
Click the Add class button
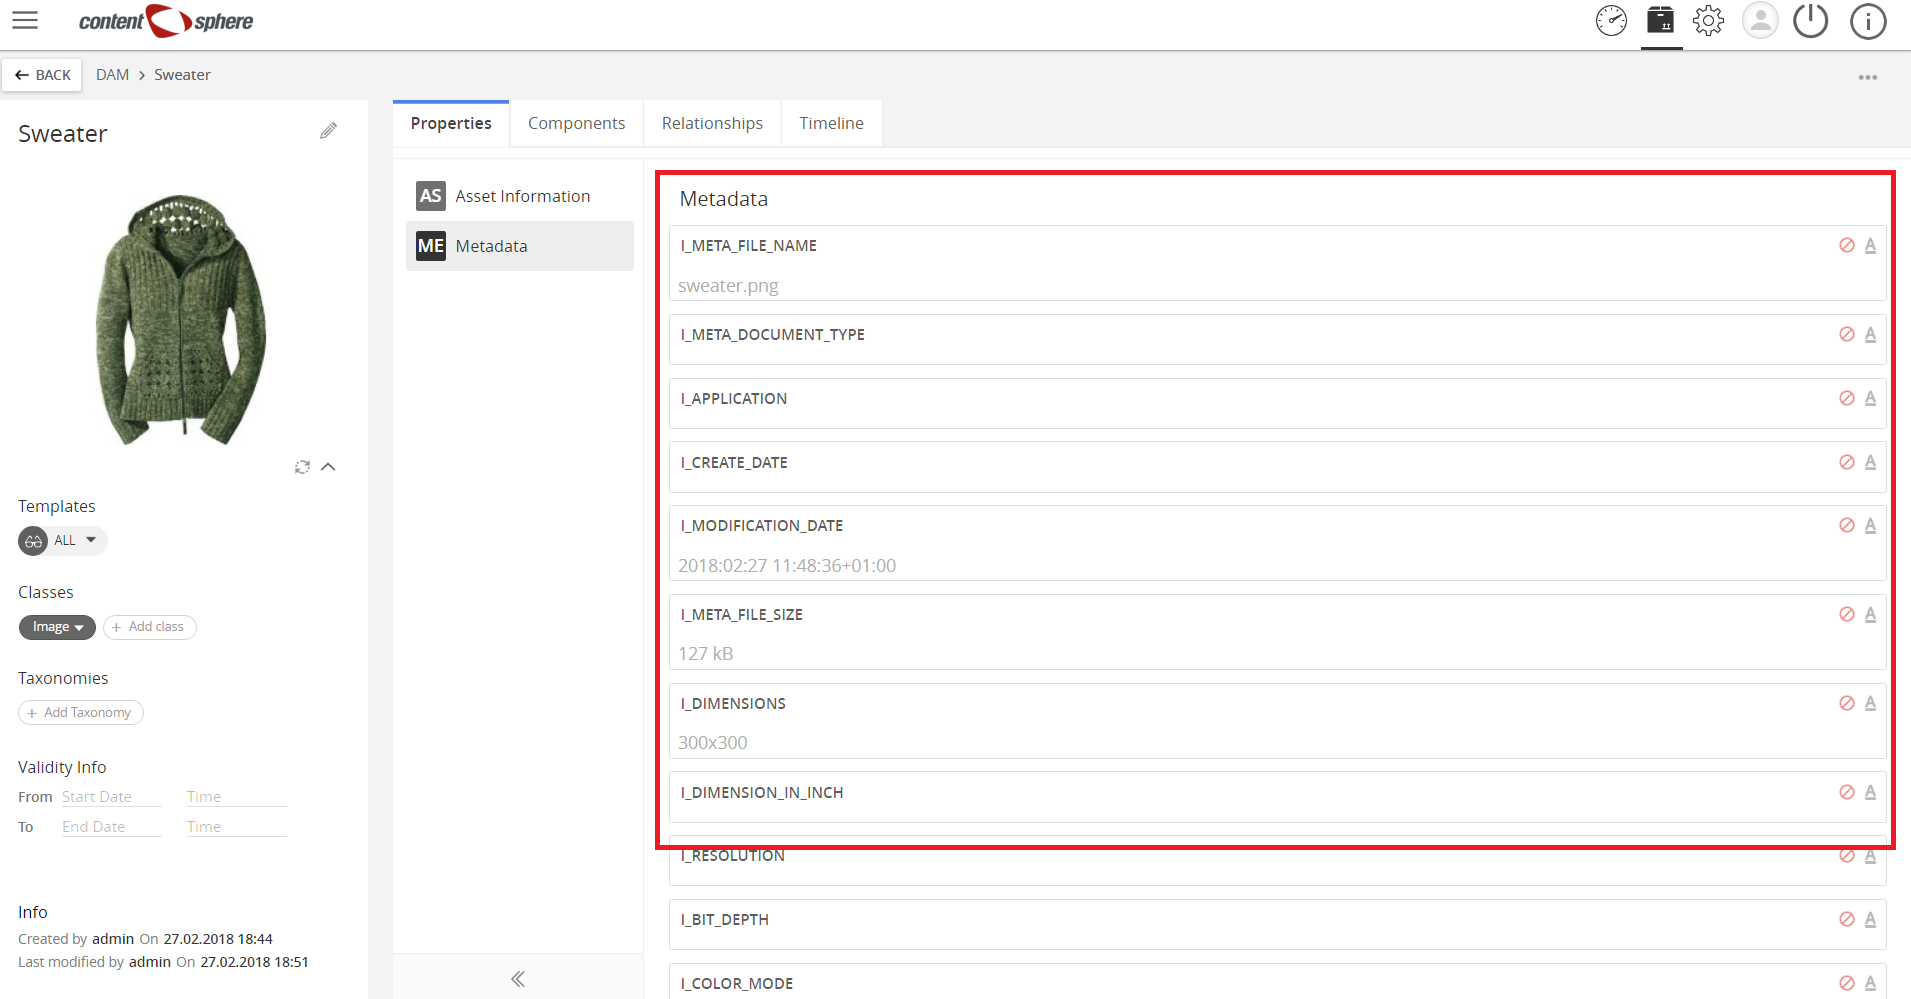click(149, 627)
